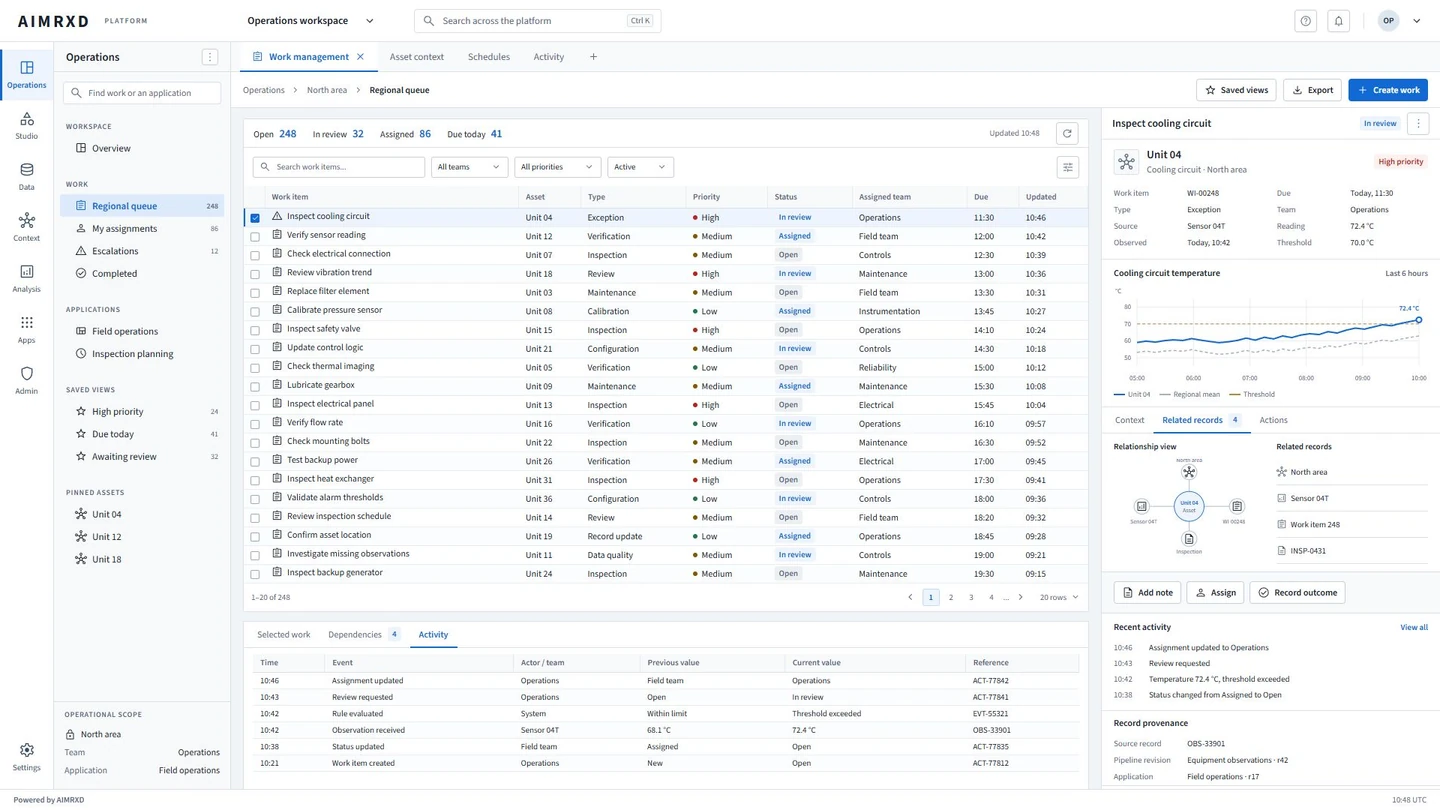Open table filter settings icon

(1067, 167)
